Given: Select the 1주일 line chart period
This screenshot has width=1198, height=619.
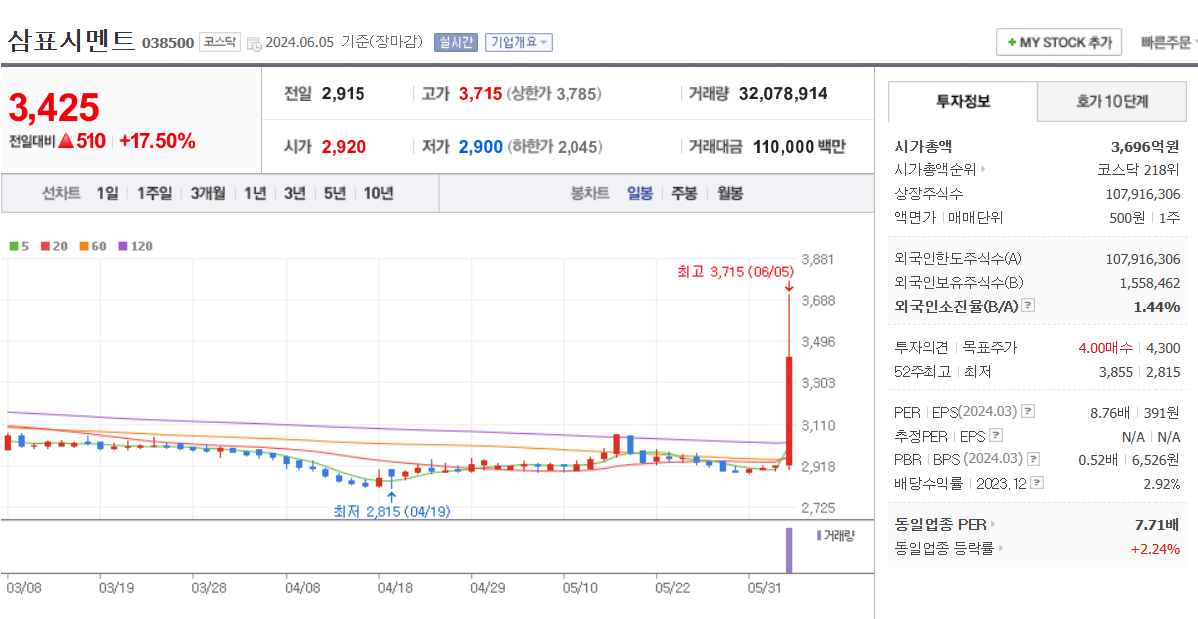Looking at the screenshot, I should (154, 193).
